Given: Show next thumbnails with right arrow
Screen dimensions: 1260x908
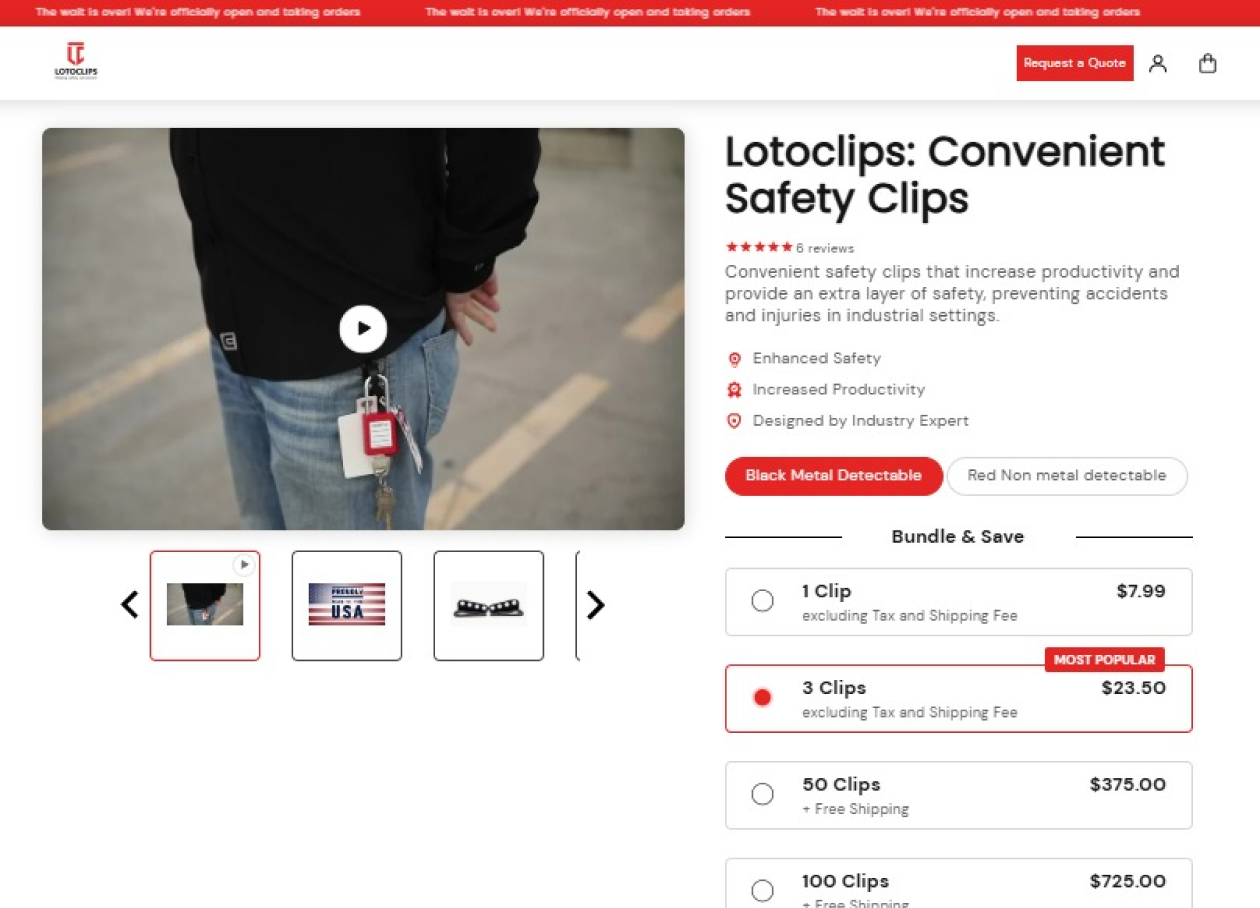Looking at the screenshot, I should click(595, 605).
